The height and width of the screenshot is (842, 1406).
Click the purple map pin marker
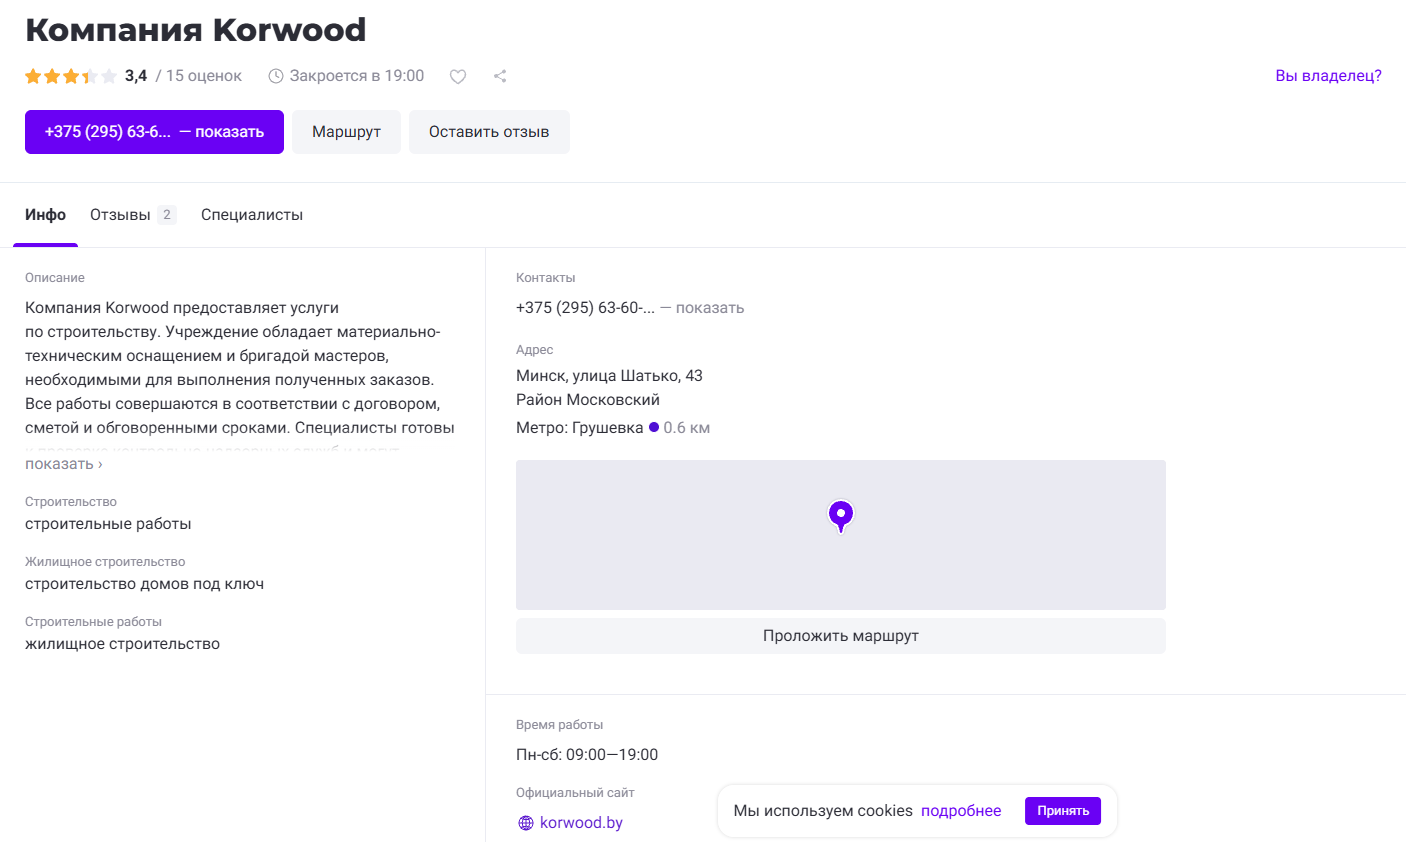[x=841, y=516]
